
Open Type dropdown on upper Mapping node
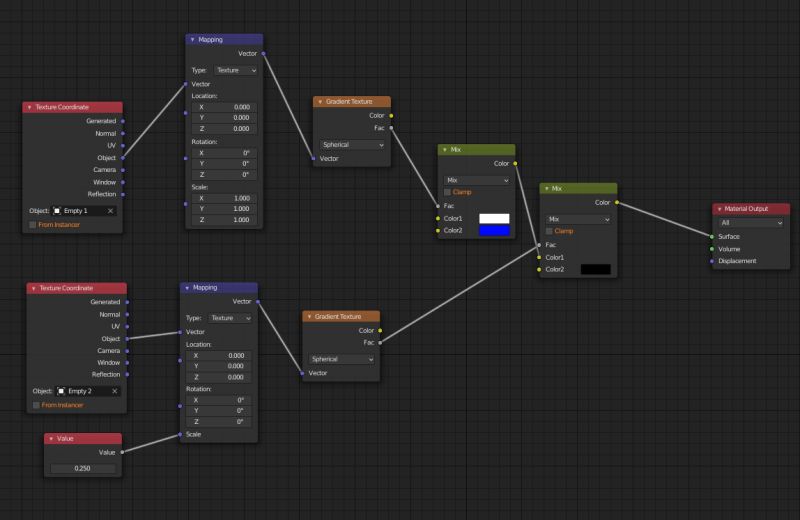coord(236,70)
